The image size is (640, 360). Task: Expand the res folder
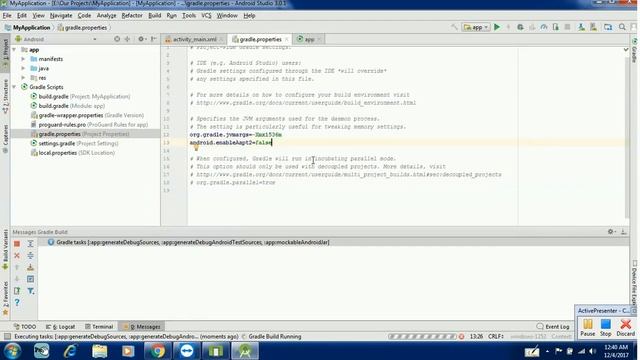pyautogui.click(x=23, y=78)
